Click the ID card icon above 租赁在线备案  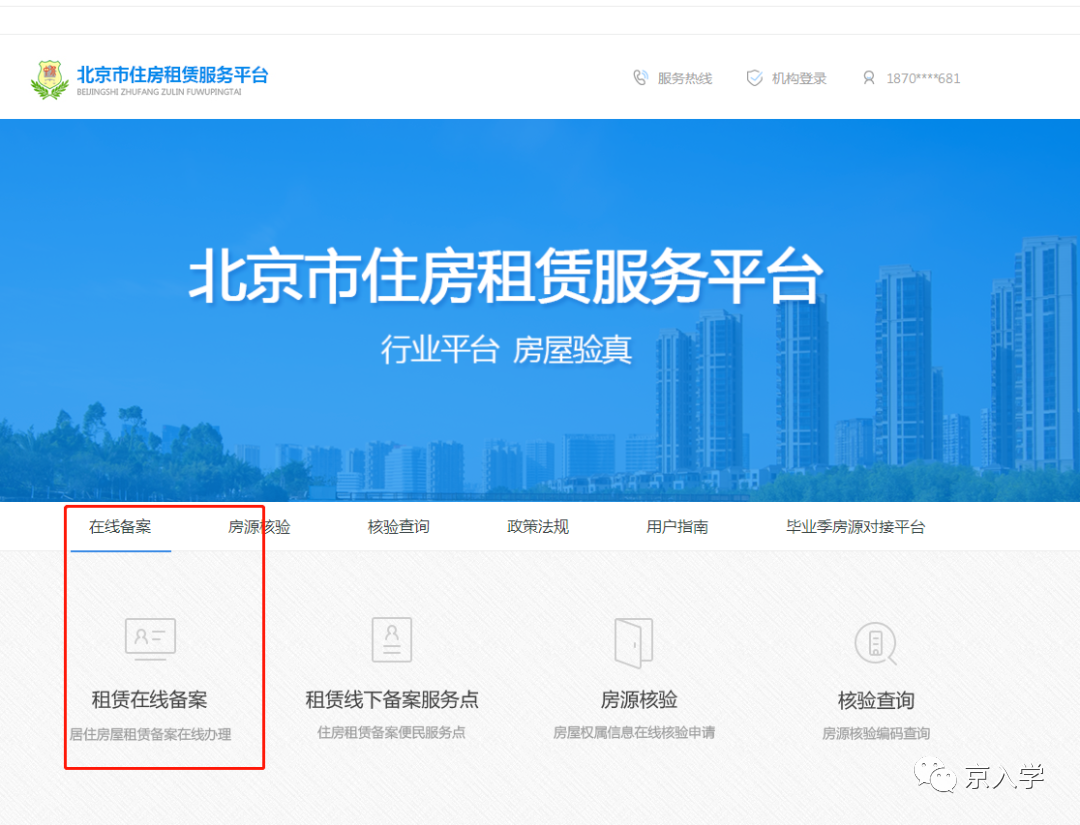point(150,639)
